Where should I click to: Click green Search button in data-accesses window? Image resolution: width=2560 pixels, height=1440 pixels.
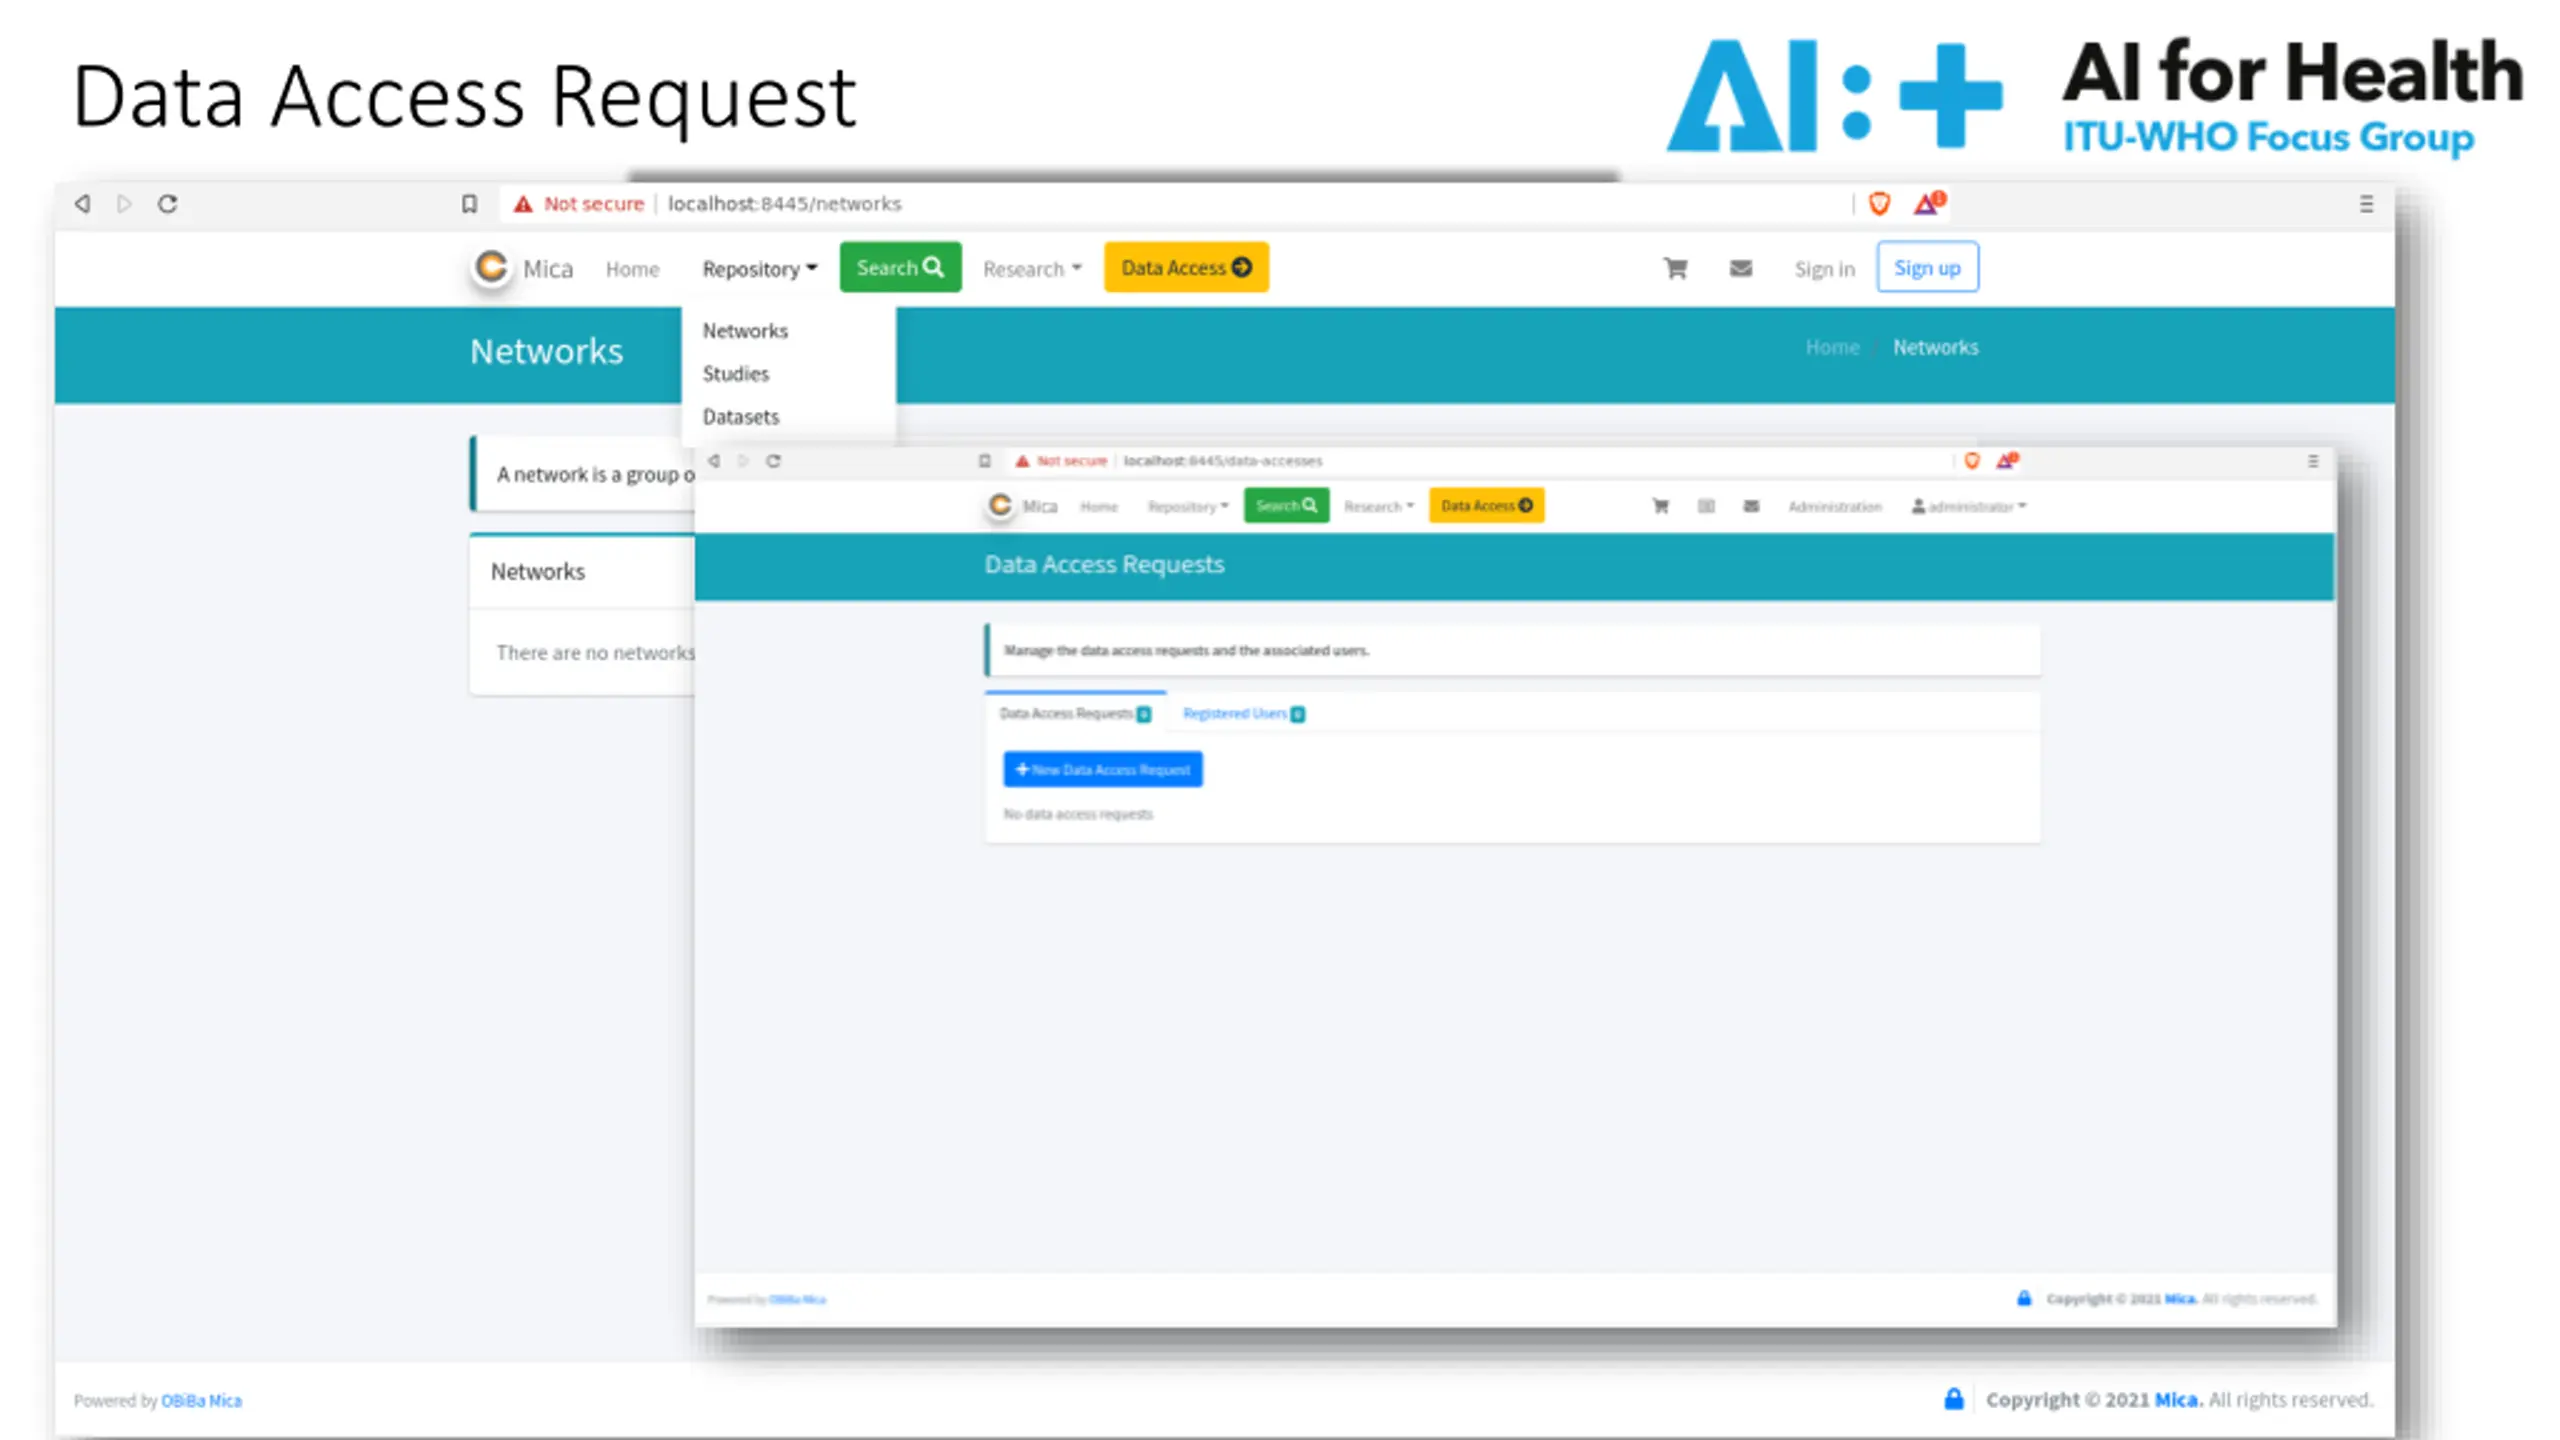(1286, 505)
